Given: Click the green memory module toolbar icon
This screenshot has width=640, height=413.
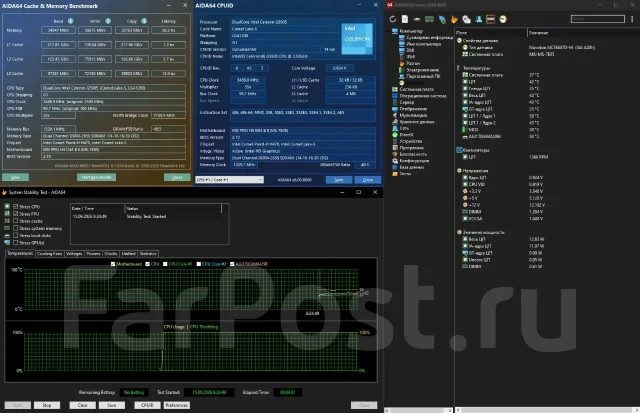Looking at the screenshot, I should [x=429, y=19].
